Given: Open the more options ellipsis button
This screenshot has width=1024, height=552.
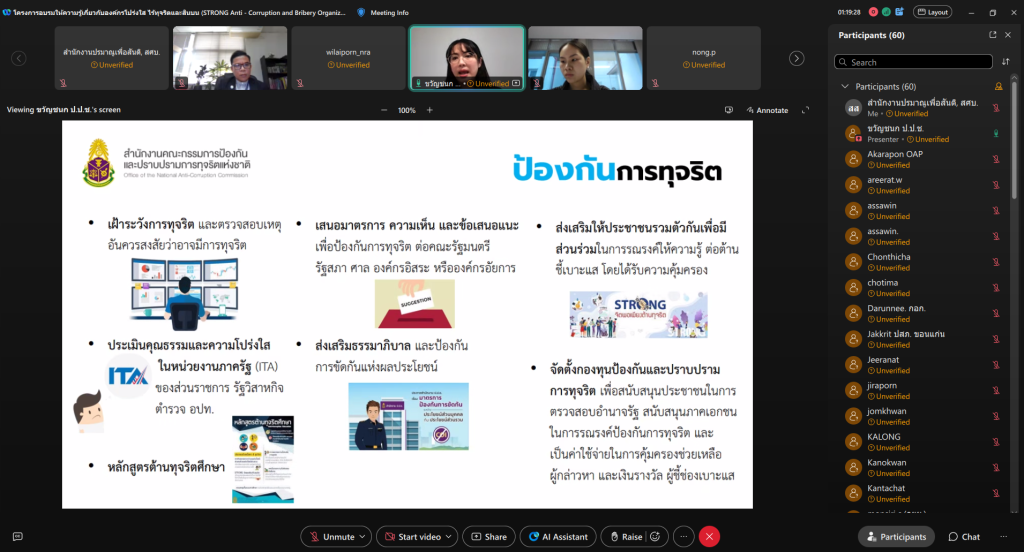Looking at the screenshot, I should tap(683, 536).
